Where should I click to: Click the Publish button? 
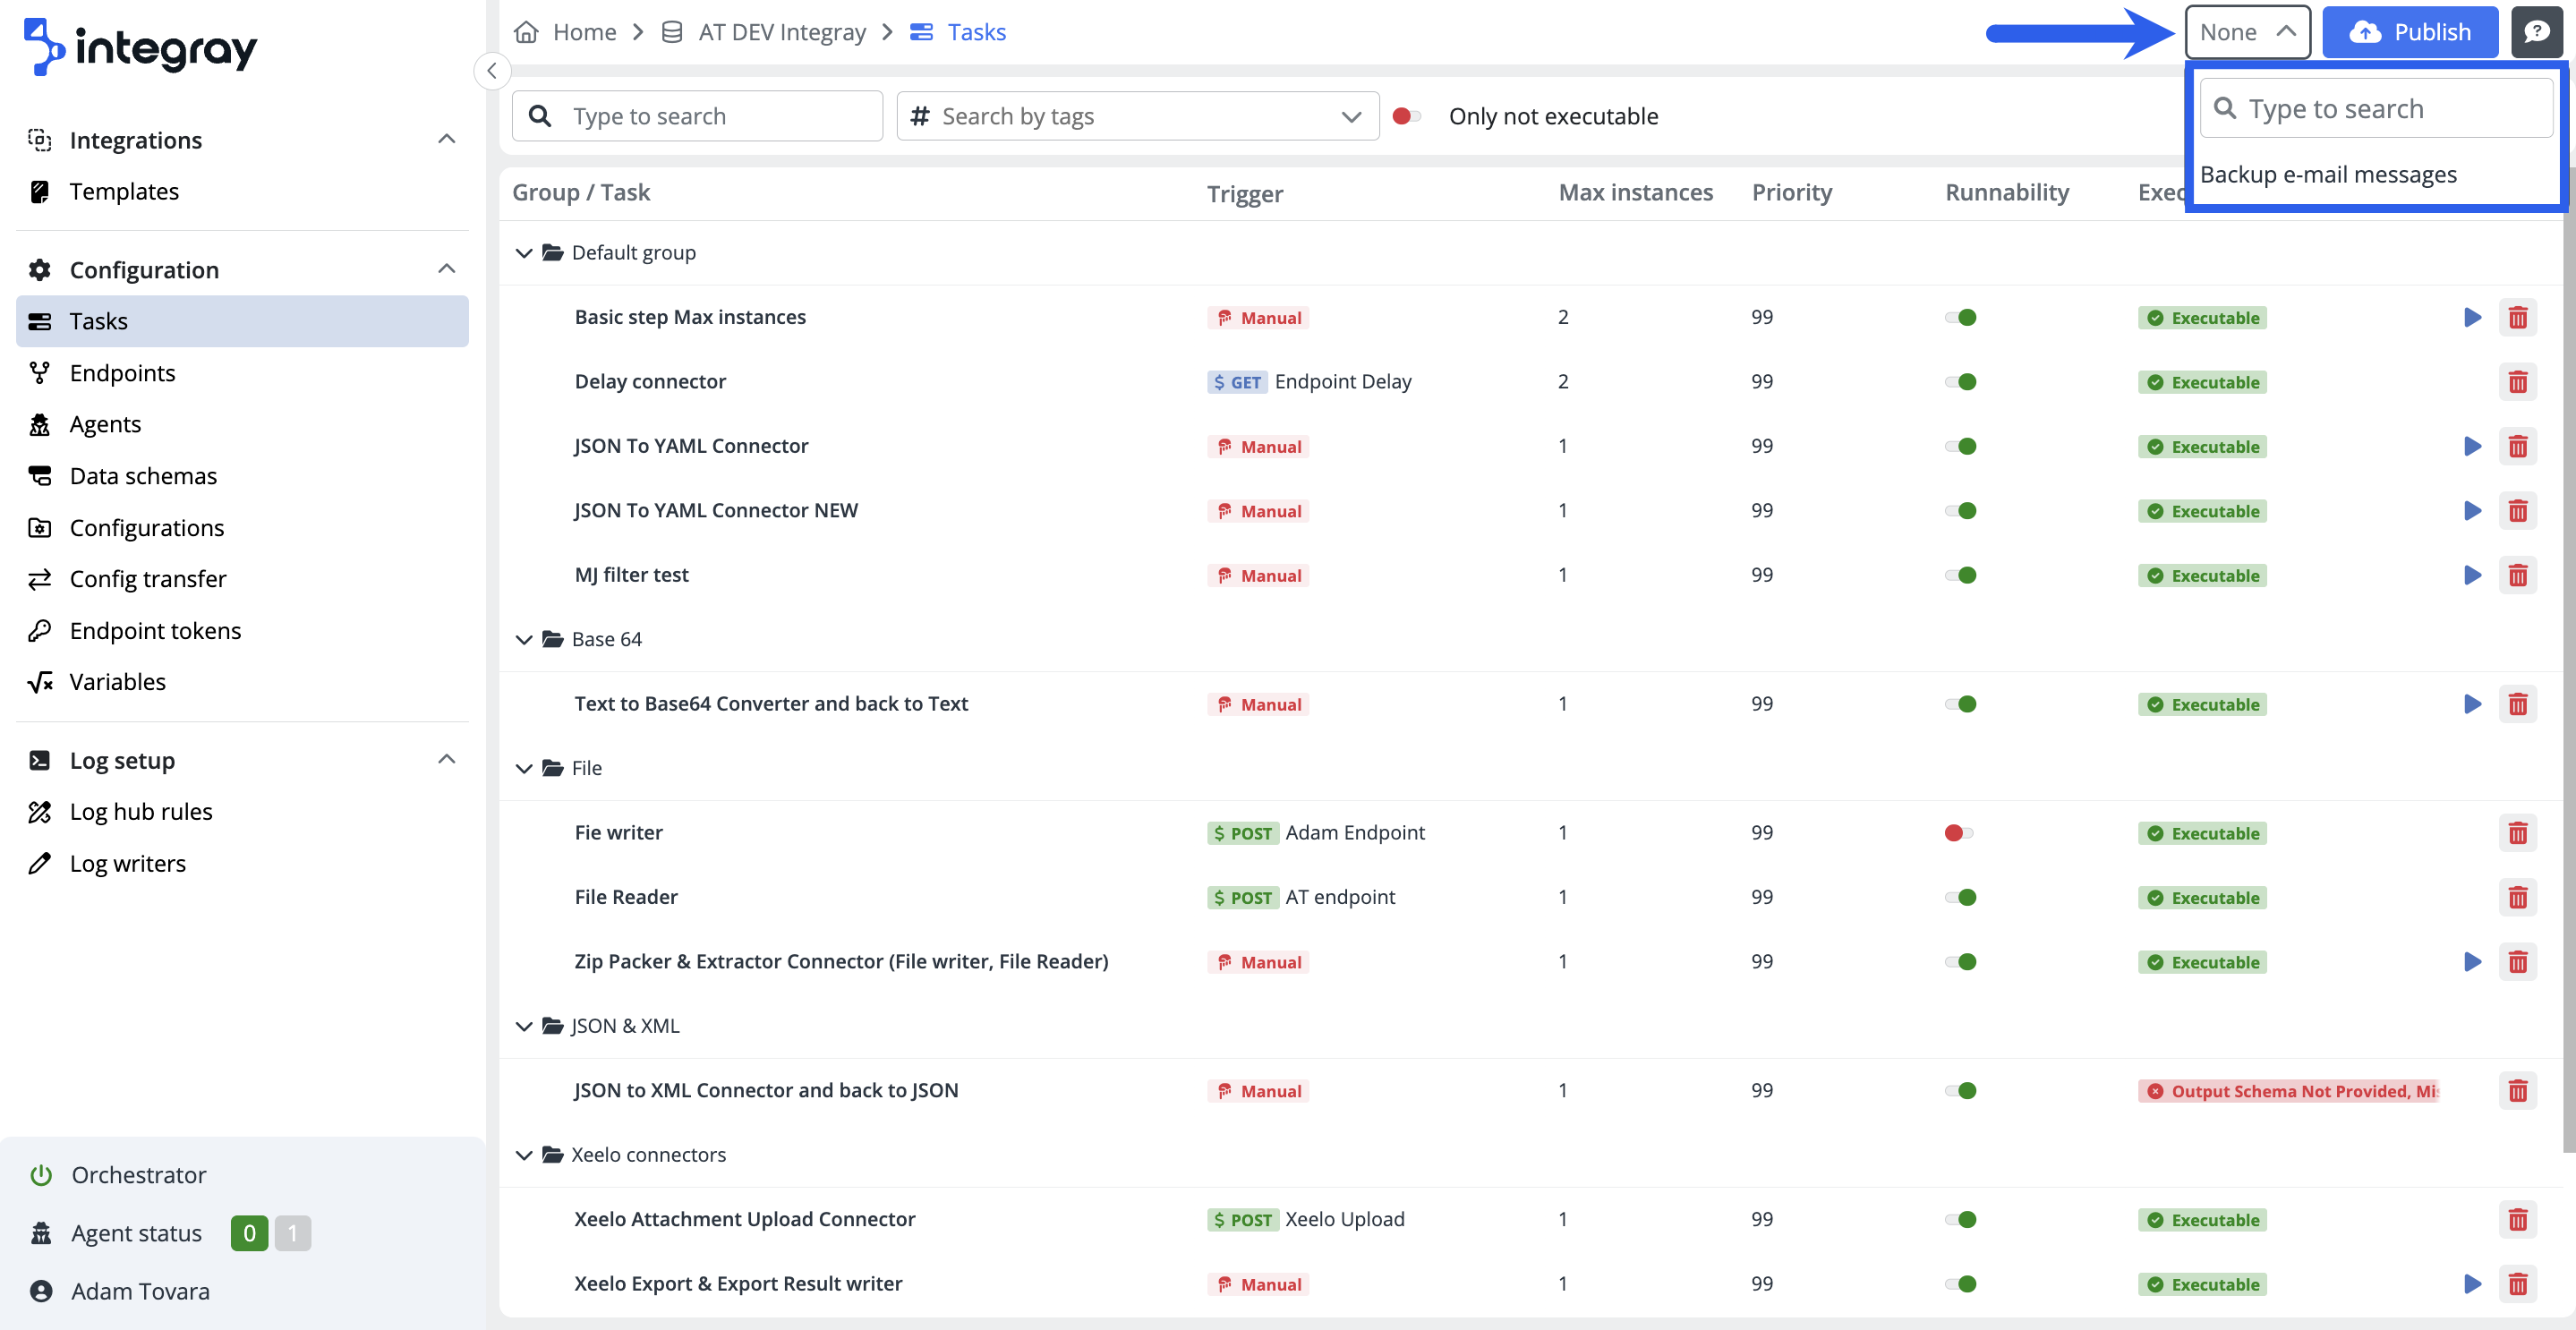[x=2410, y=31]
